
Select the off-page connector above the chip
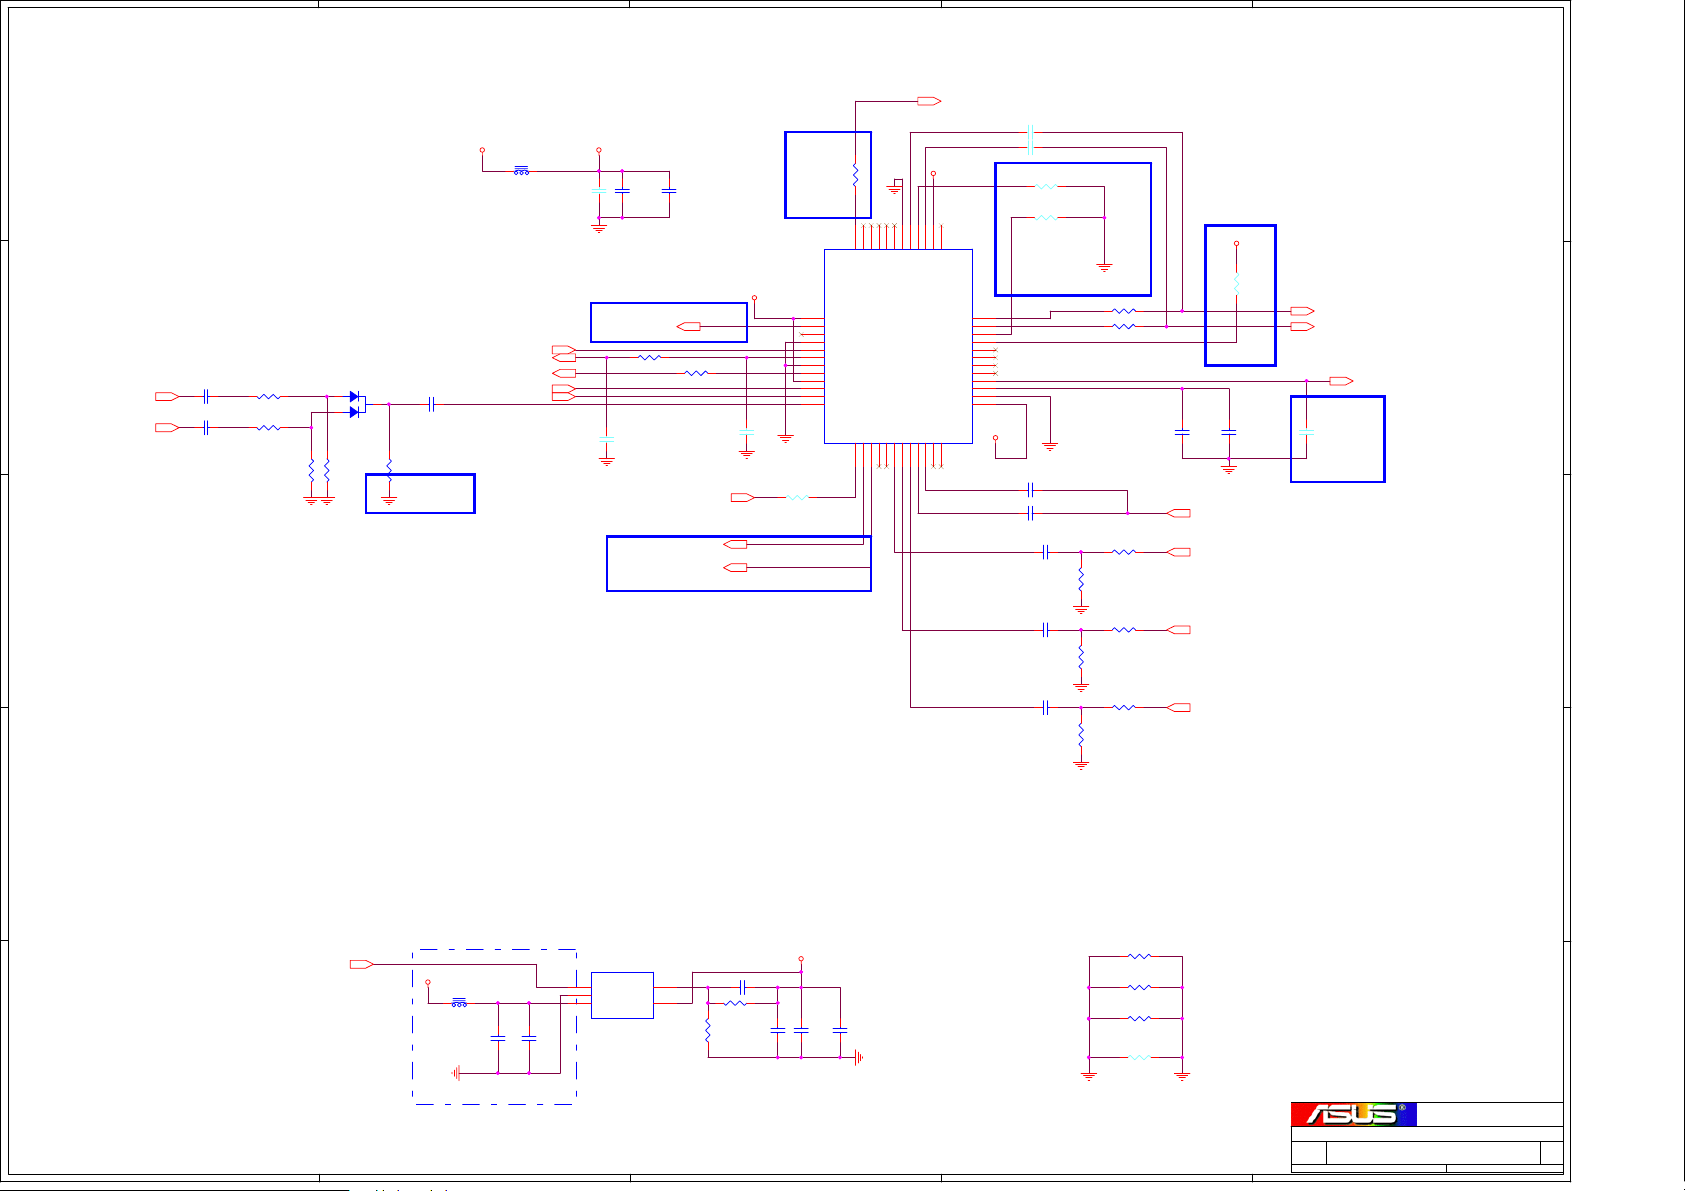(929, 101)
